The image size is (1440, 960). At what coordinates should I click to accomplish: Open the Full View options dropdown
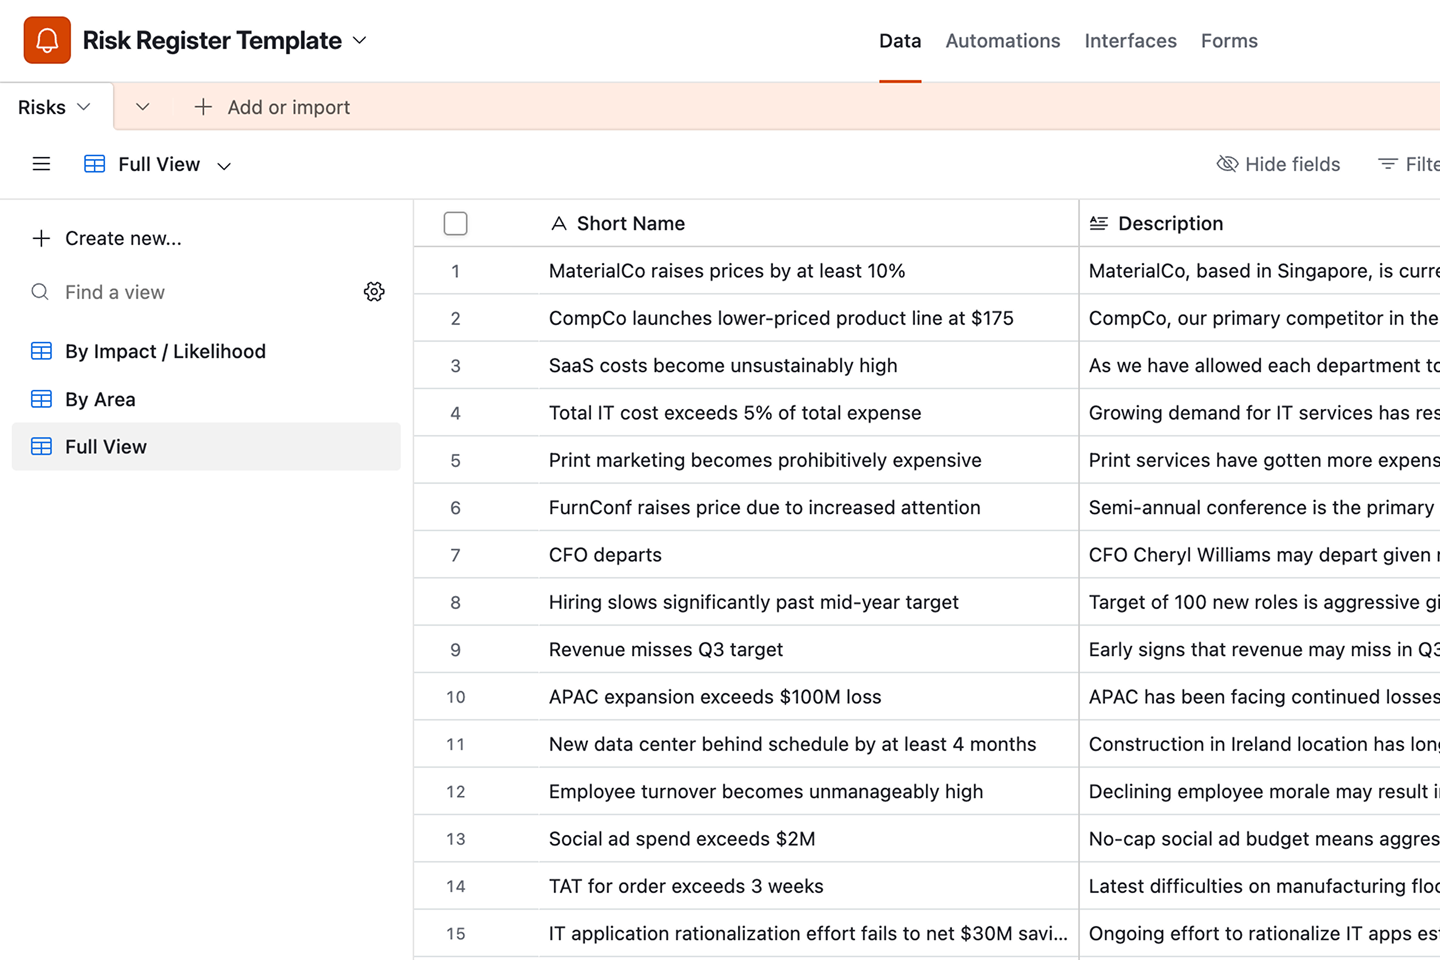(x=224, y=165)
